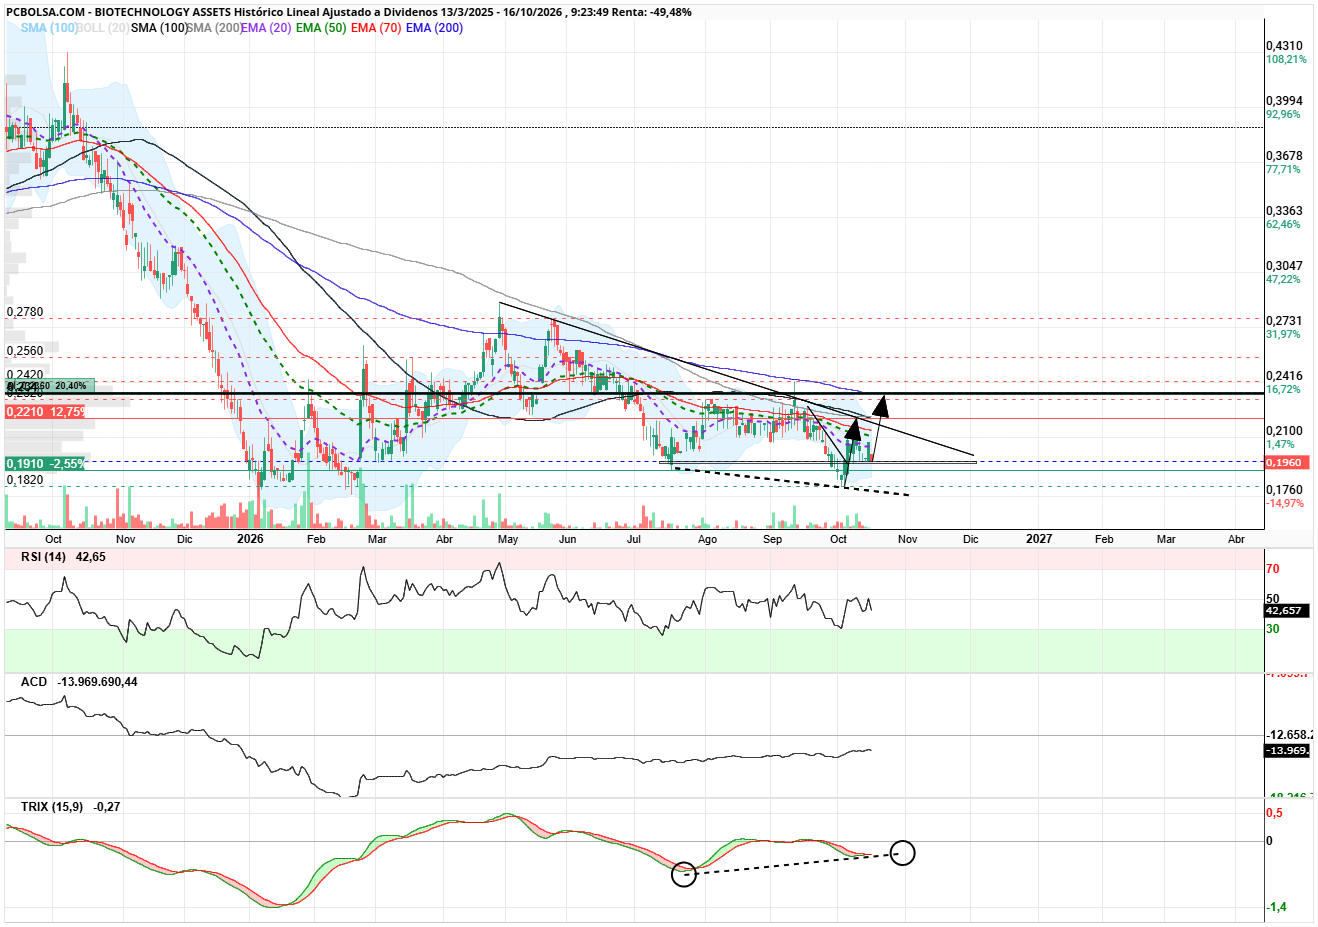Image resolution: width=1318 pixels, height=927 pixels.
Task: Click the ACD indicator label
Action: (x=34, y=682)
